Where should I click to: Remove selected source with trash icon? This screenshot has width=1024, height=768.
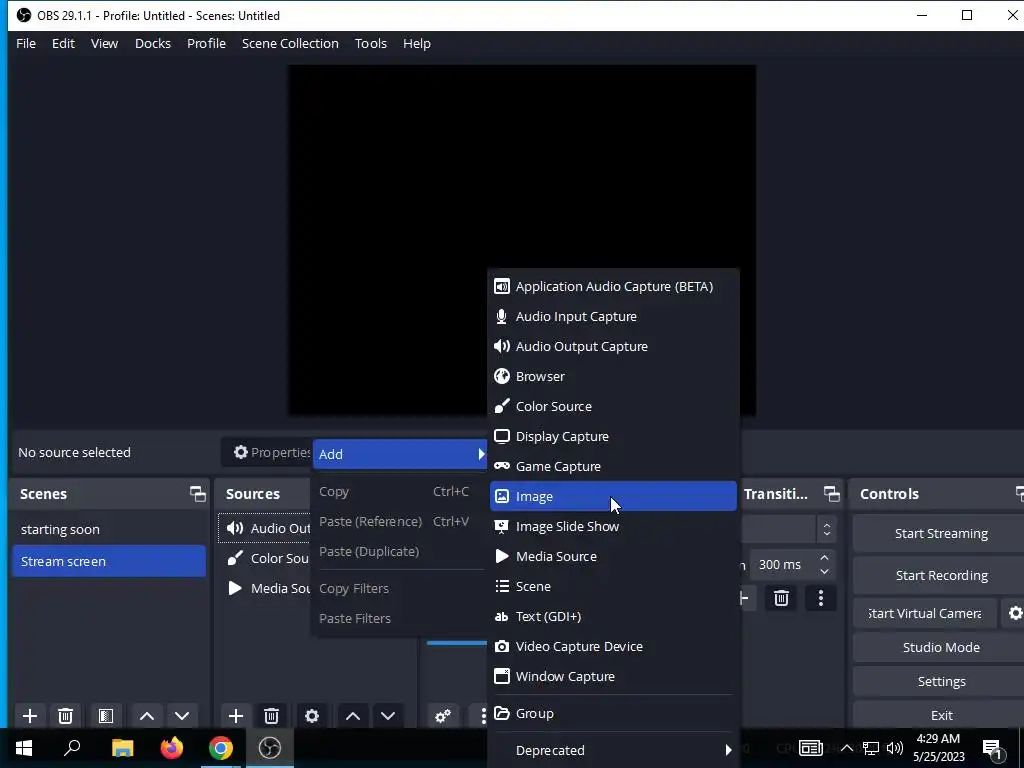tap(272, 716)
